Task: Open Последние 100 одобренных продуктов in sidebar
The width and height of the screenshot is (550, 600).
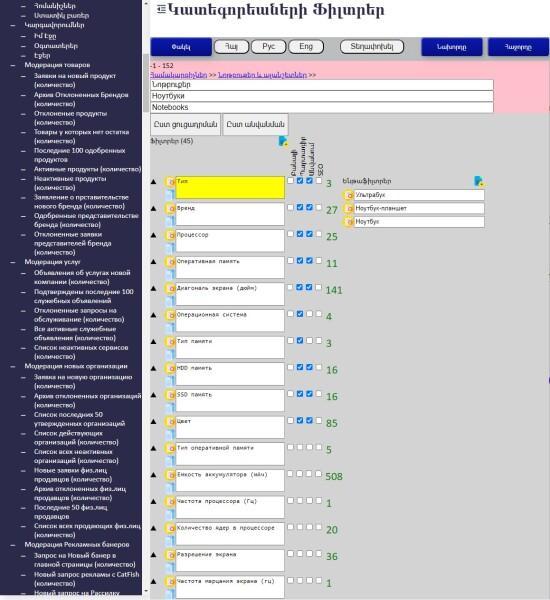Action: [x=80, y=155]
